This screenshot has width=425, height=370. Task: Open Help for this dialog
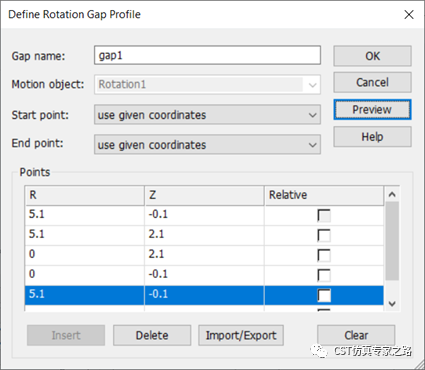(372, 137)
